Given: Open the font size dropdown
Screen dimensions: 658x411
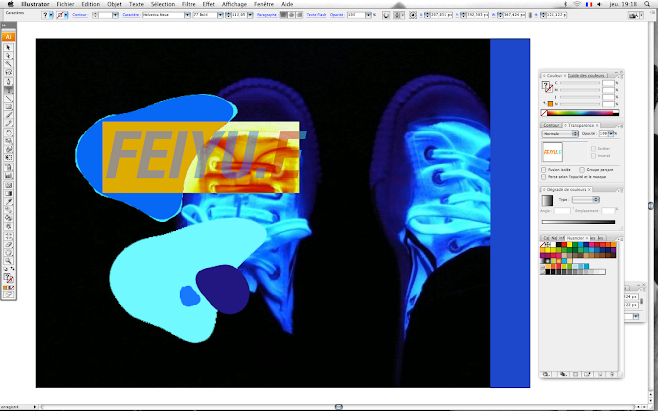Looking at the screenshot, I should 250,15.
